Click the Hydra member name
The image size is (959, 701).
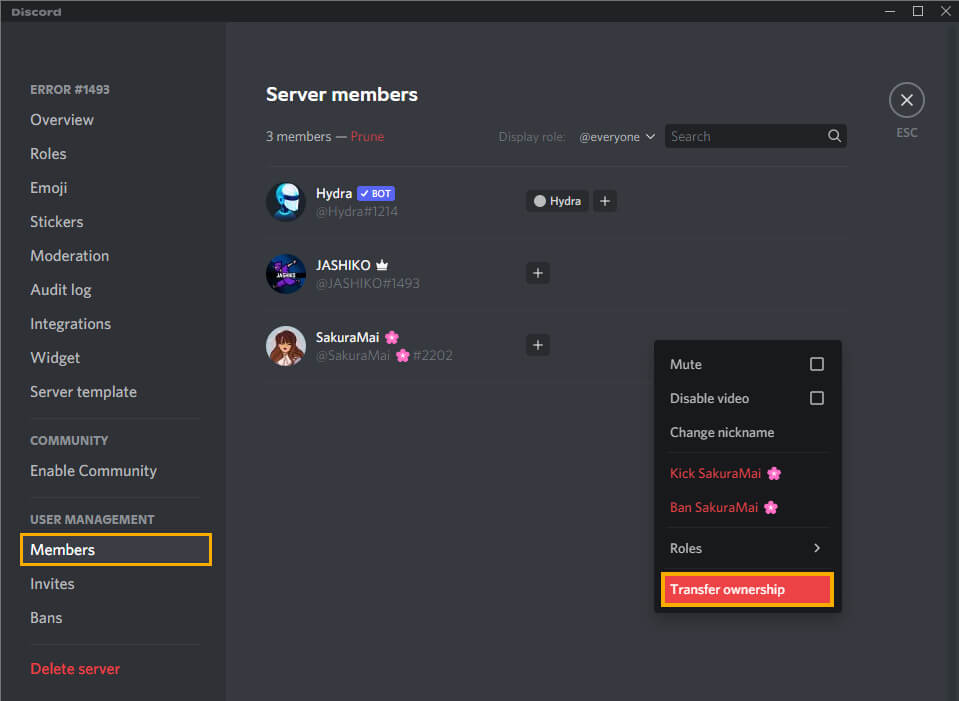tap(333, 193)
